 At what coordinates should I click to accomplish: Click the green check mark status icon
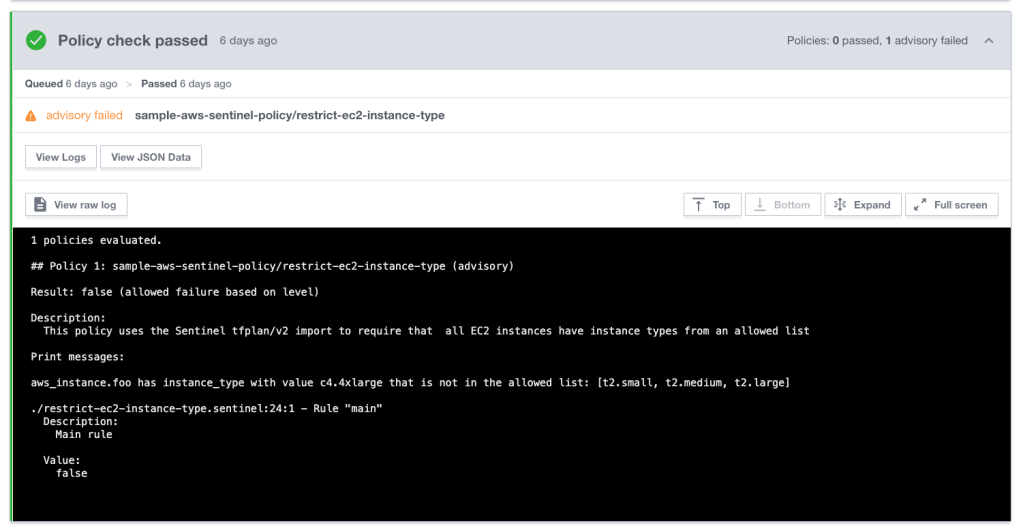(x=36, y=41)
